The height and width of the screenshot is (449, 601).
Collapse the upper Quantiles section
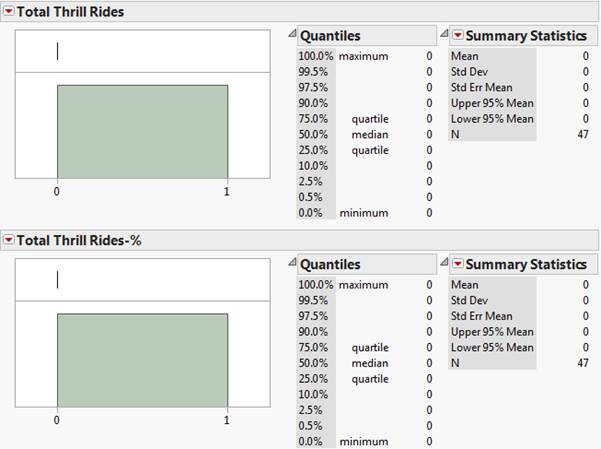(x=292, y=35)
